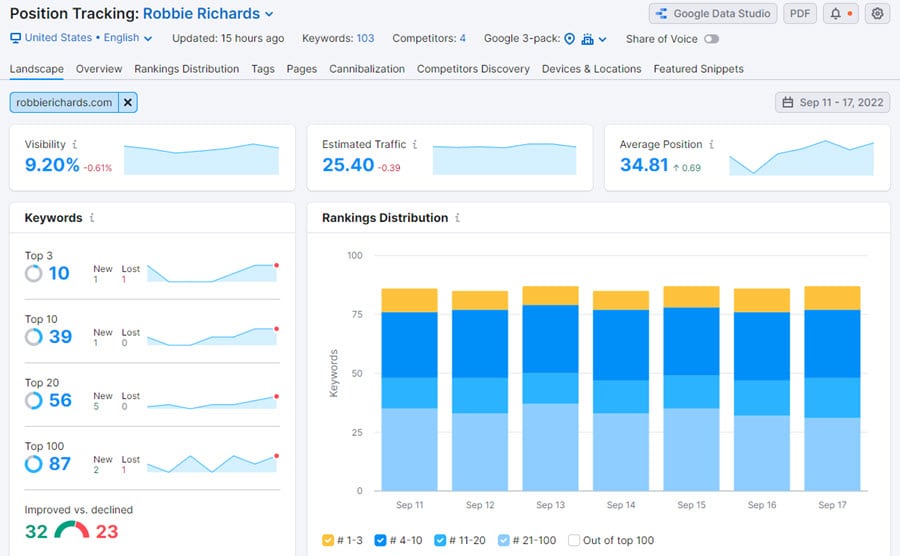This screenshot has height=556, width=900.
Task: Open the United States English location dropdown
Action: pos(81,39)
